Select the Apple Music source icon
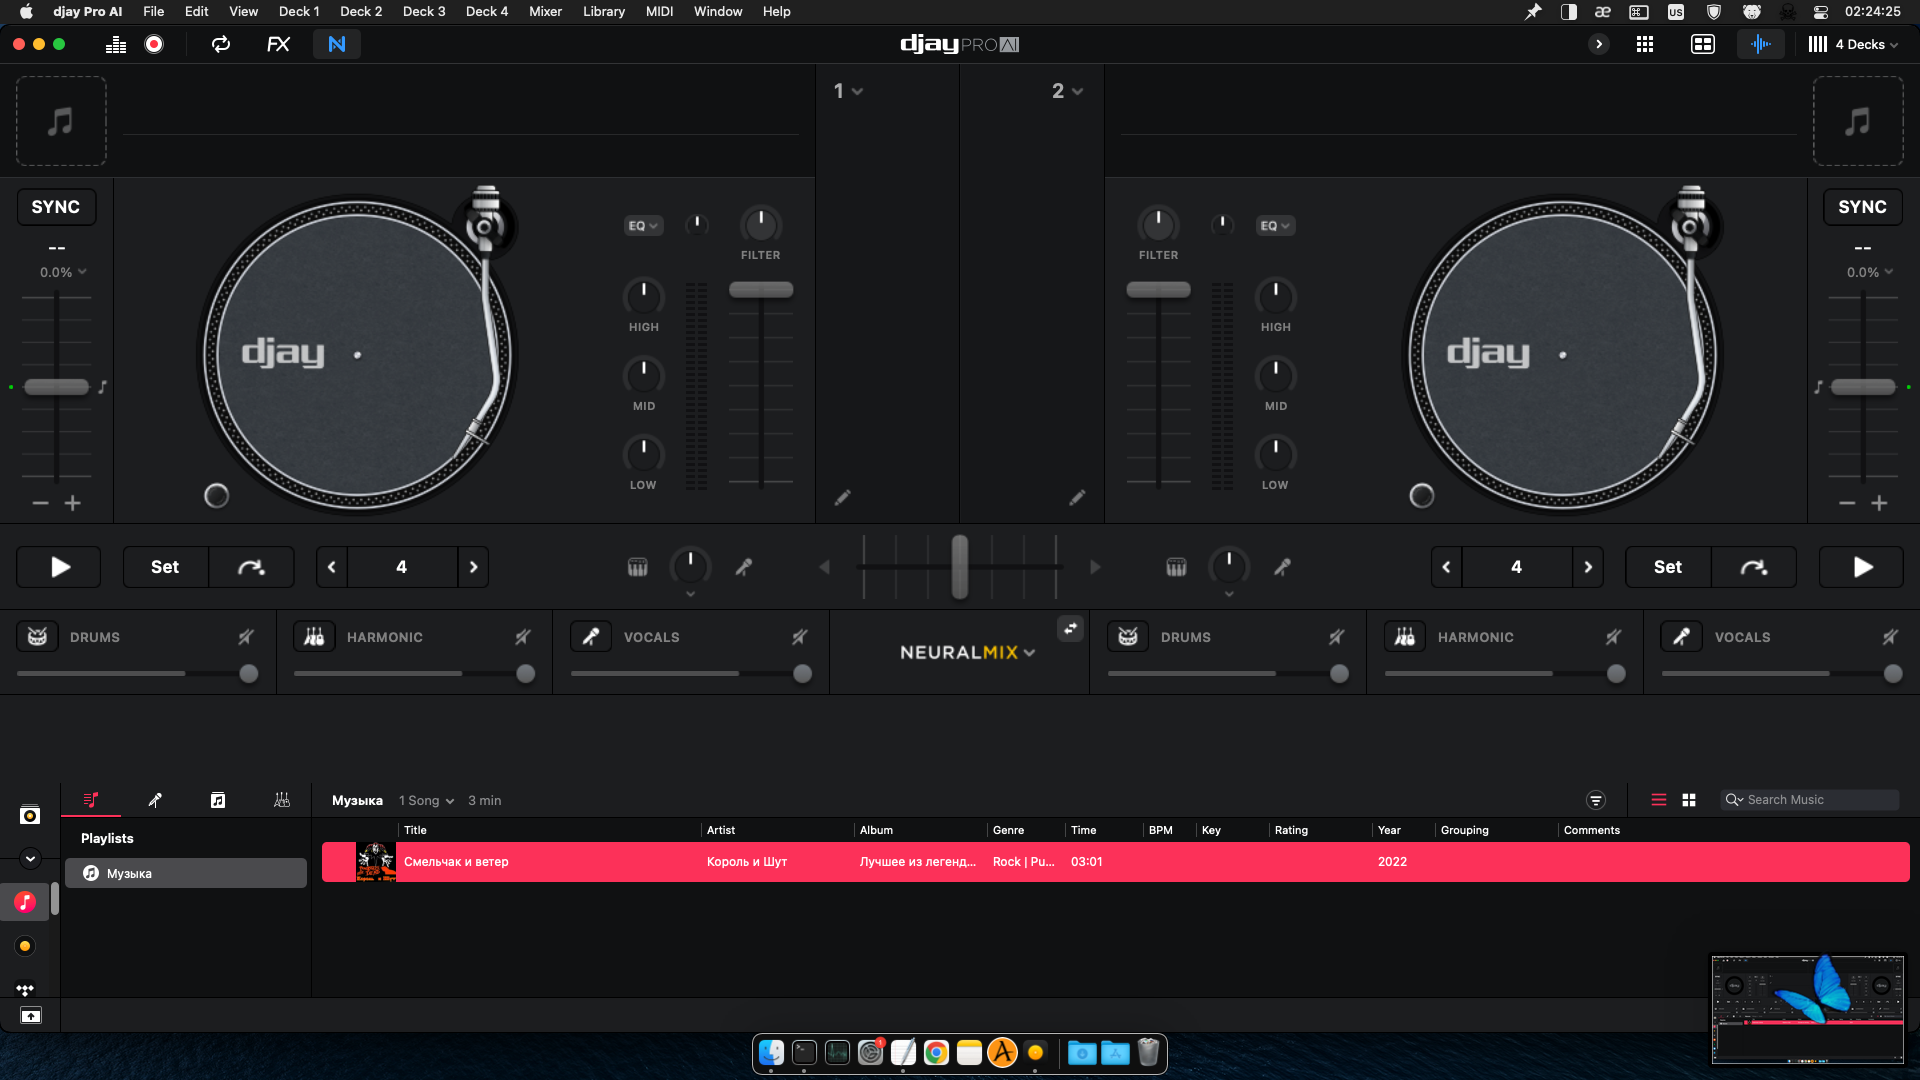This screenshot has width=1920, height=1080. click(25, 902)
